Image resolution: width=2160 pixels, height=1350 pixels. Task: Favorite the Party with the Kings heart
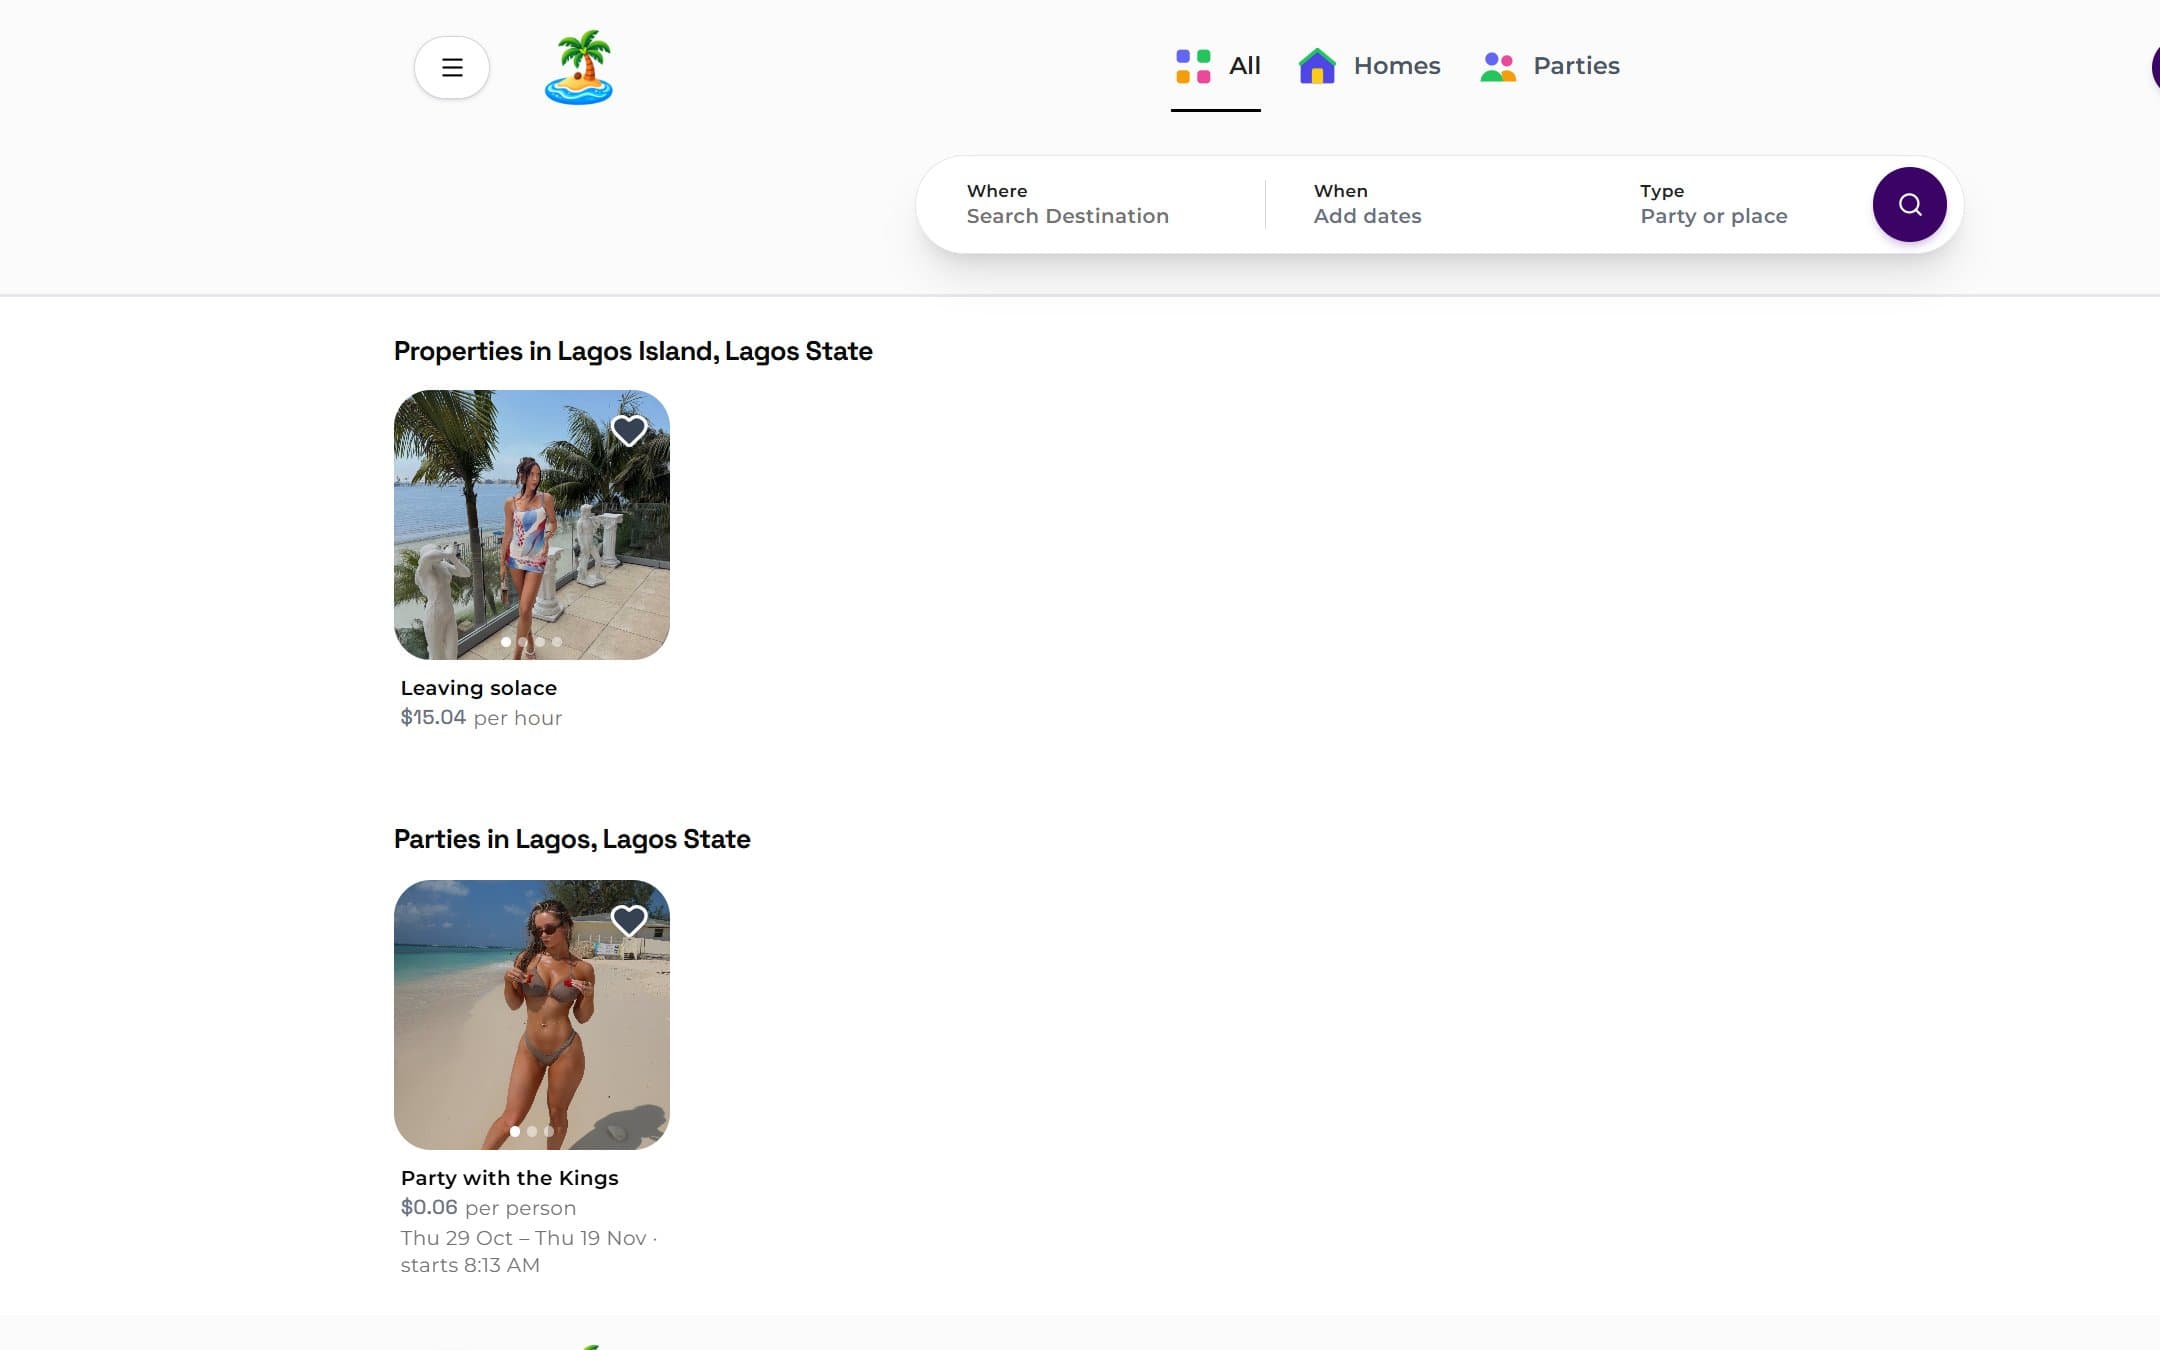click(629, 920)
